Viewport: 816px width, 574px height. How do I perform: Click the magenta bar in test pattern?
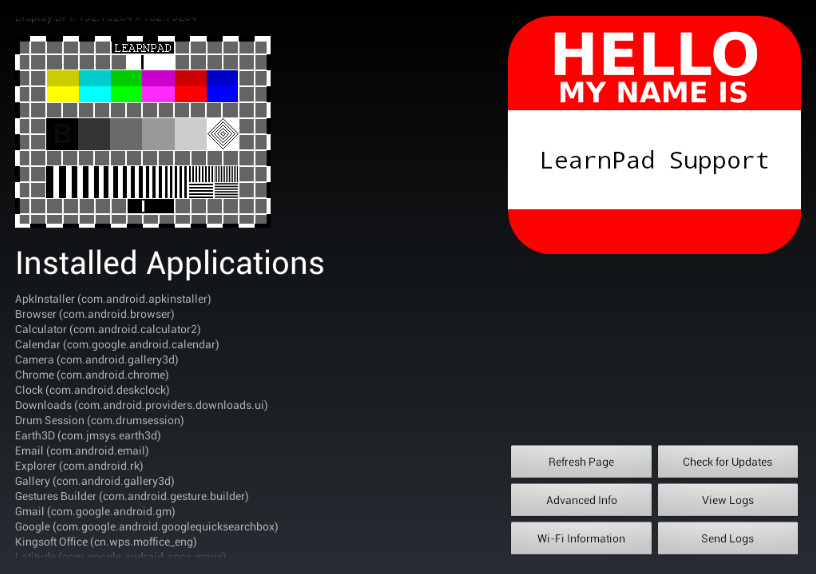(159, 86)
